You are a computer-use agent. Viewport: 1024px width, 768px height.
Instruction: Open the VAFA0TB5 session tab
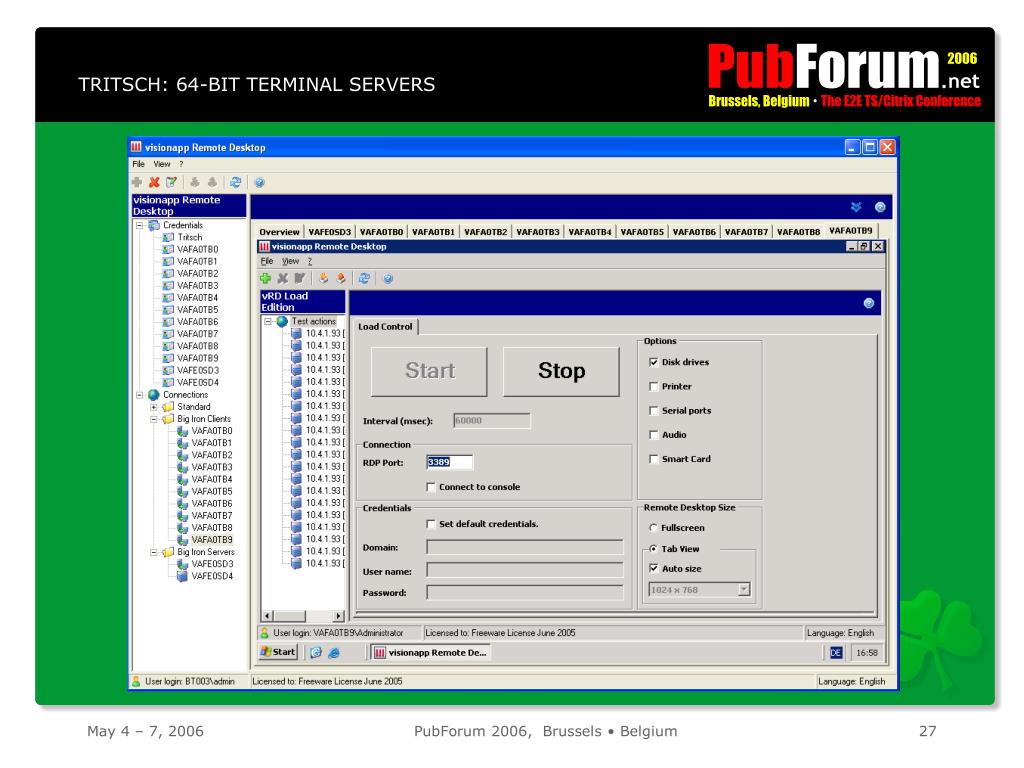[x=642, y=232]
